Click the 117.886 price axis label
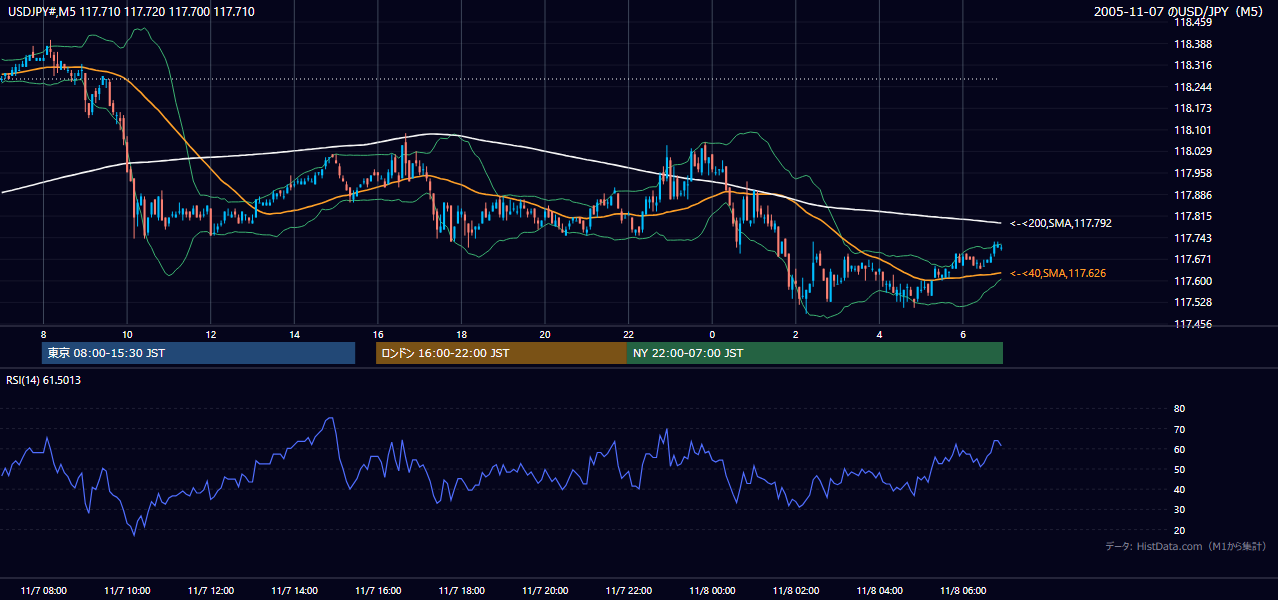 1192,195
